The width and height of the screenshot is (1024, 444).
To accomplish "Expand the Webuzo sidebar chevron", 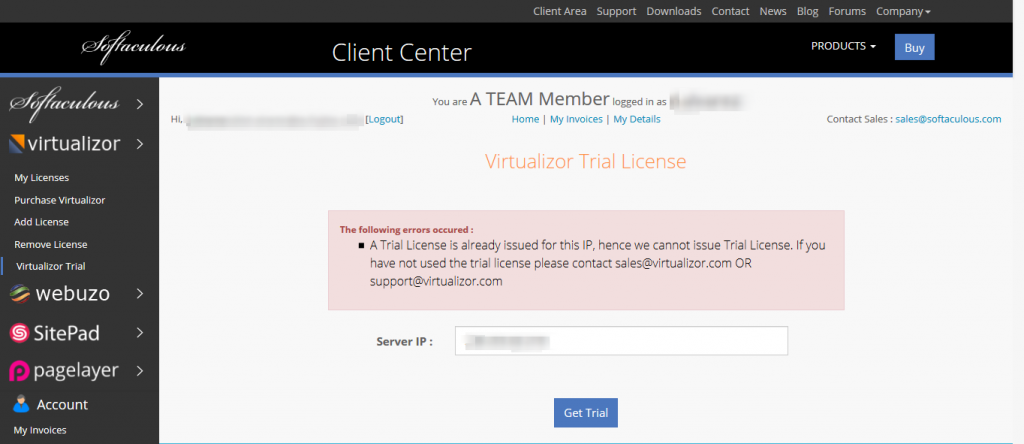I will [140, 294].
